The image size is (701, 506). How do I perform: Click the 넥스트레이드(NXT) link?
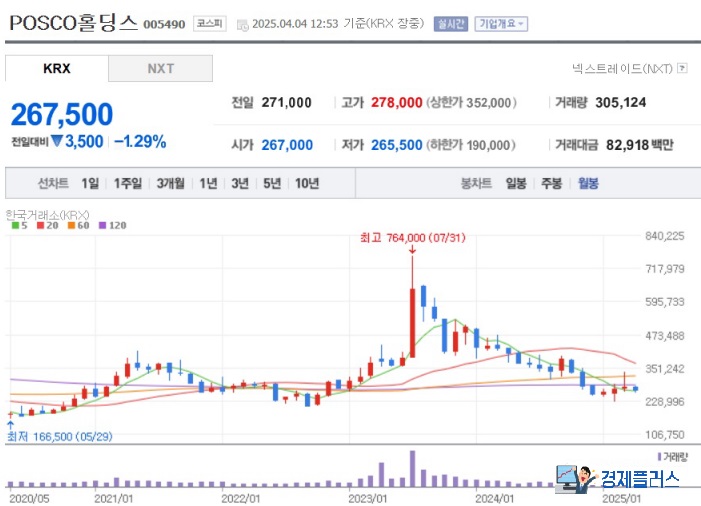[x=622, y=68]
